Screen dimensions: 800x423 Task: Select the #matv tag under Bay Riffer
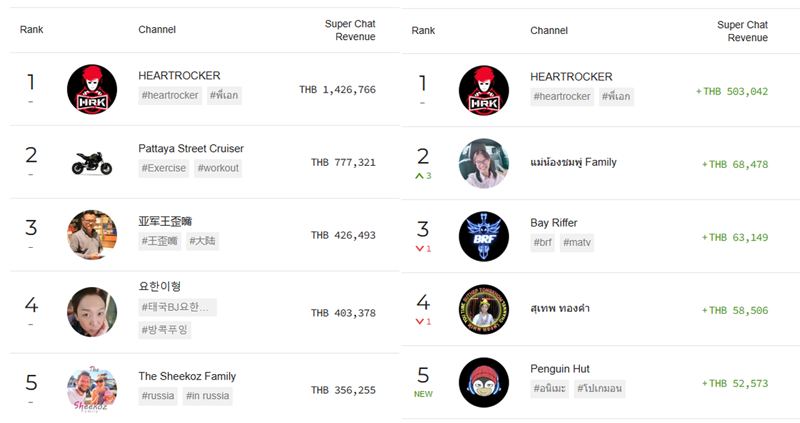577,243
